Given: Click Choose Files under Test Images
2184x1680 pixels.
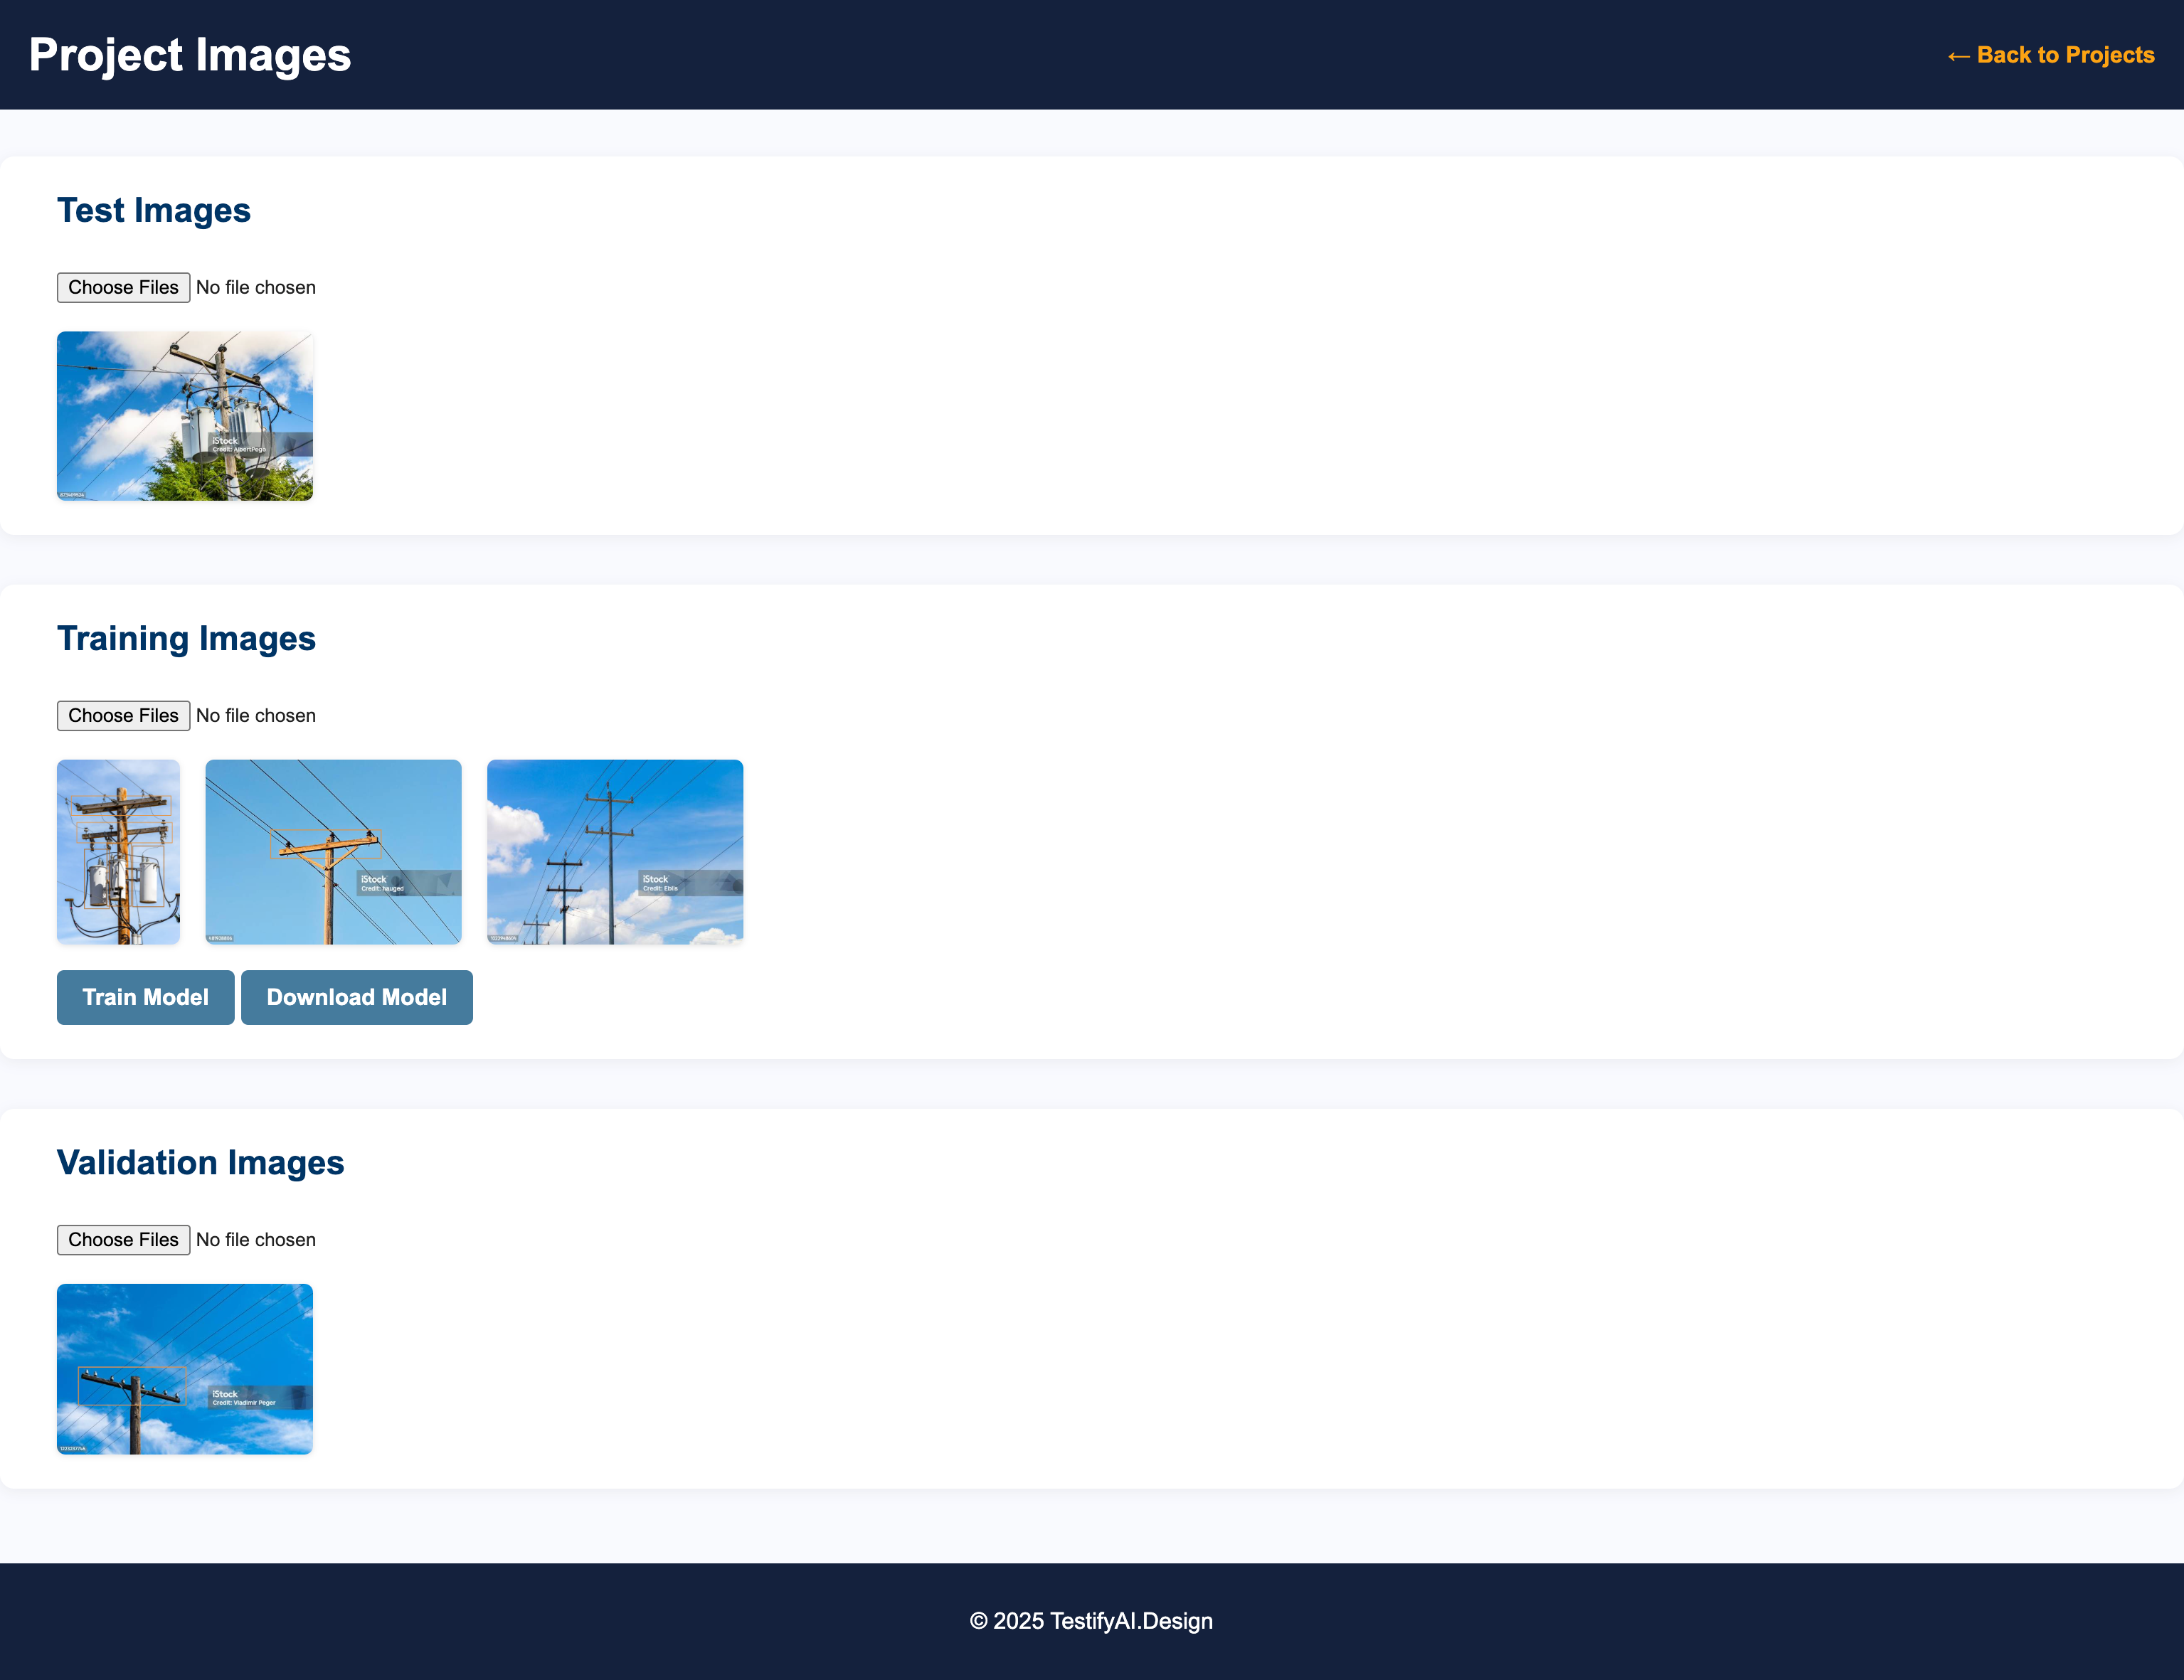Looking at the screenshot, I should click(123, 287).
